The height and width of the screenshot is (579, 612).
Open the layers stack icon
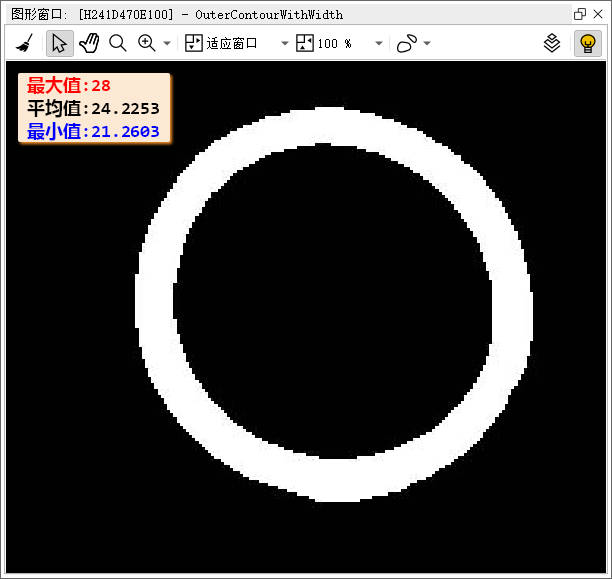coord(552,43)
